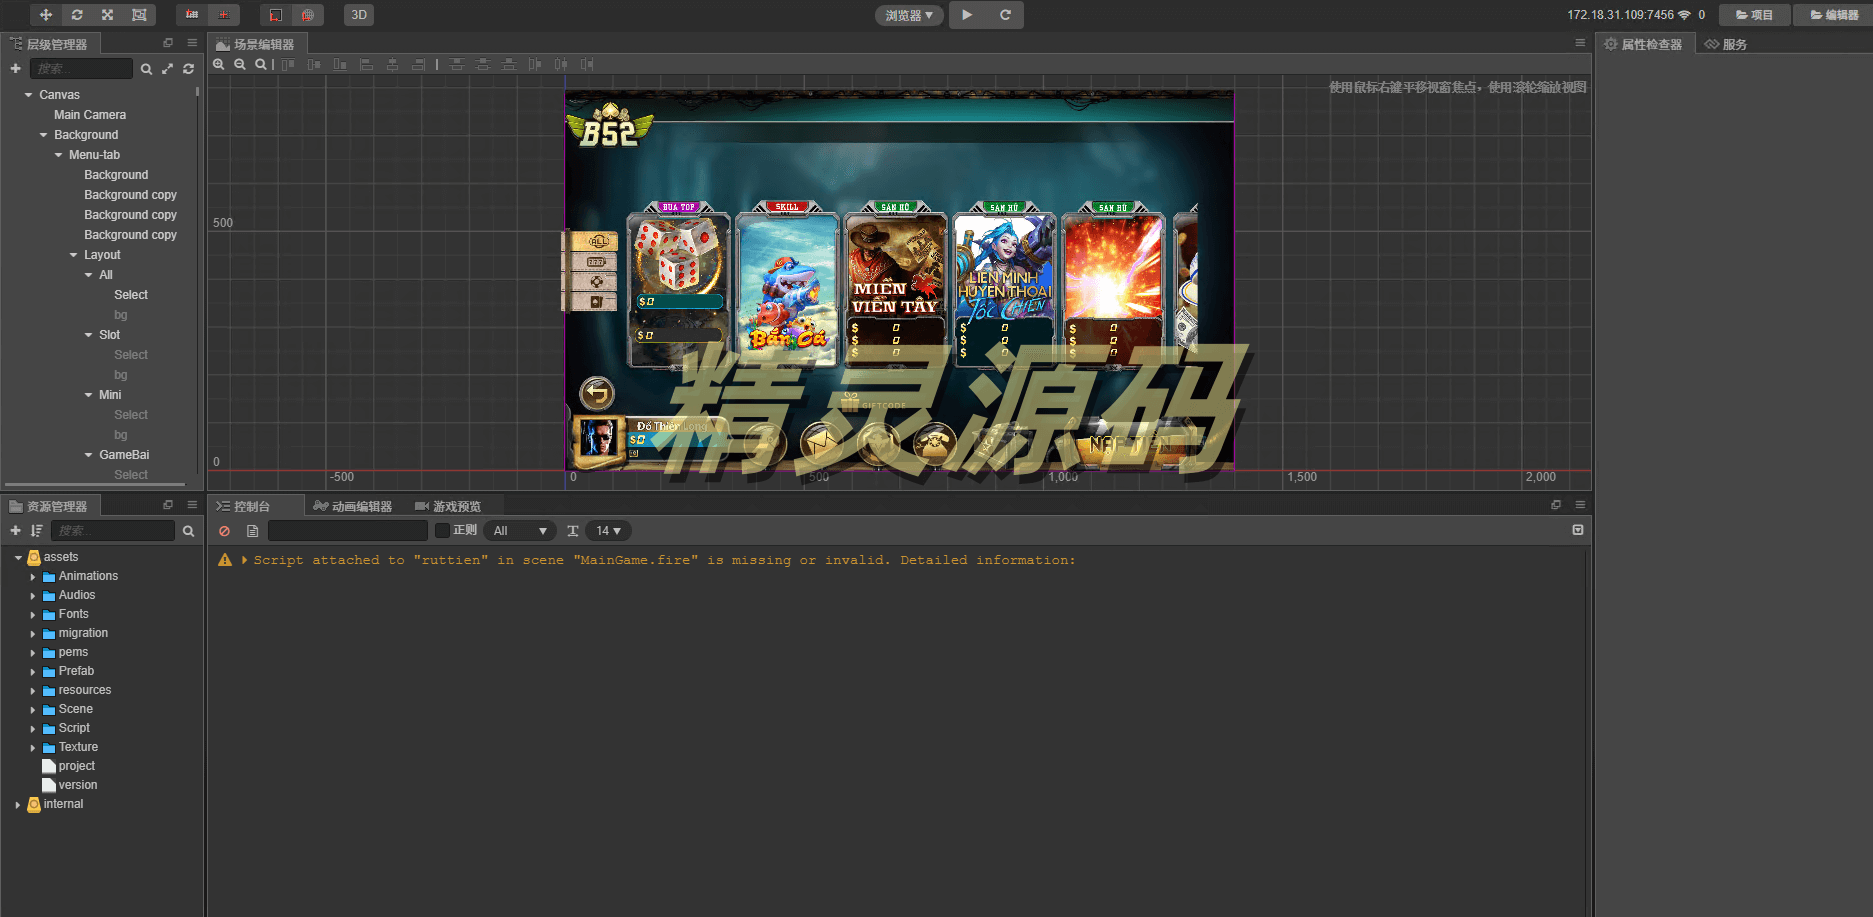Focus the console filter text field
This screenshot has height=917, width=1873.
click(x=348, y=531)
